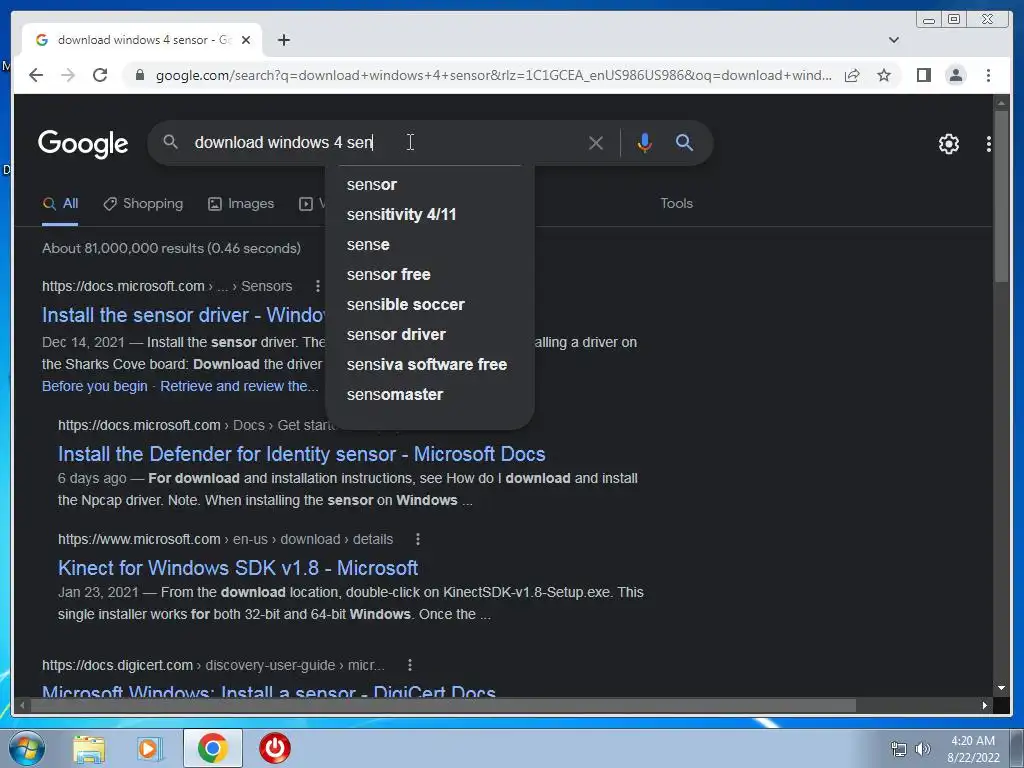Select the 'sensomaster' suggestion
Image resolution: width=1024 pixels, height=768 pixels.
tap(429, 395)
